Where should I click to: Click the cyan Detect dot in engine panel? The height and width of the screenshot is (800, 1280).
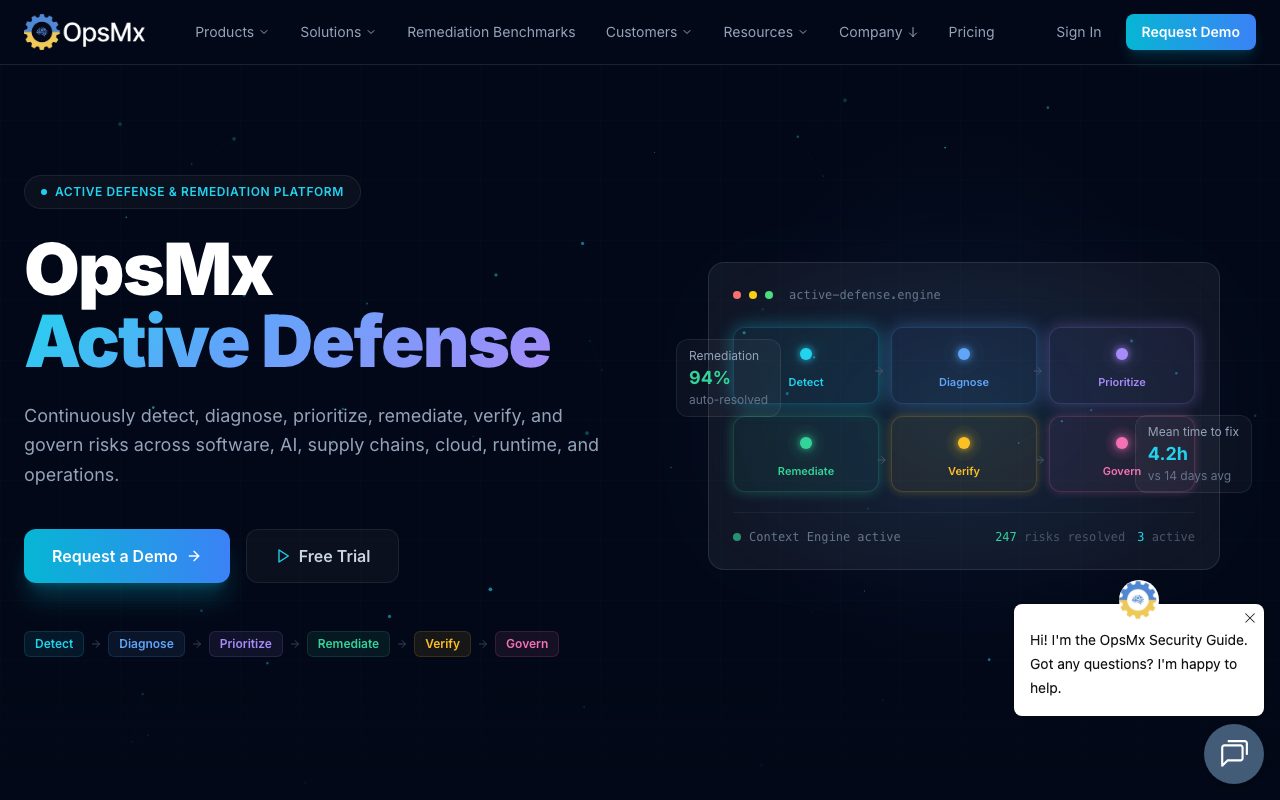click(x=806, y=354)
